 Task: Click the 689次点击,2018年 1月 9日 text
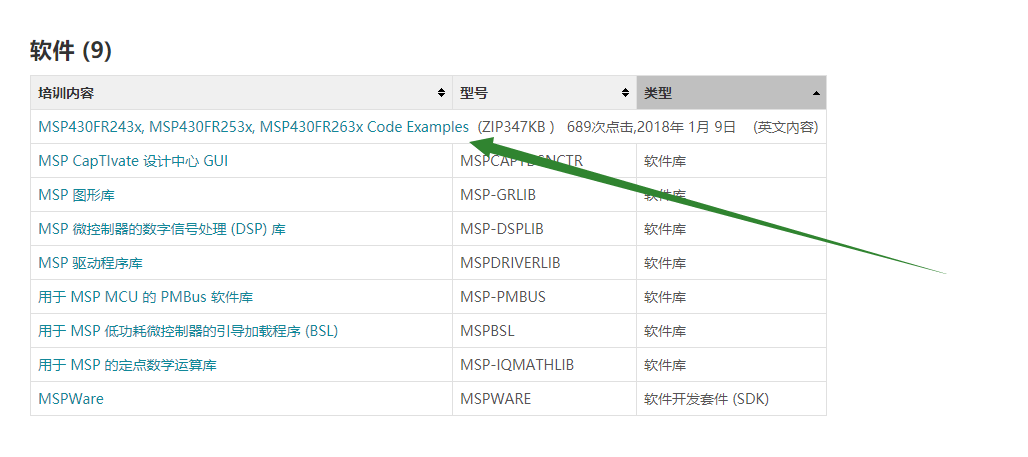coord(652,127)
